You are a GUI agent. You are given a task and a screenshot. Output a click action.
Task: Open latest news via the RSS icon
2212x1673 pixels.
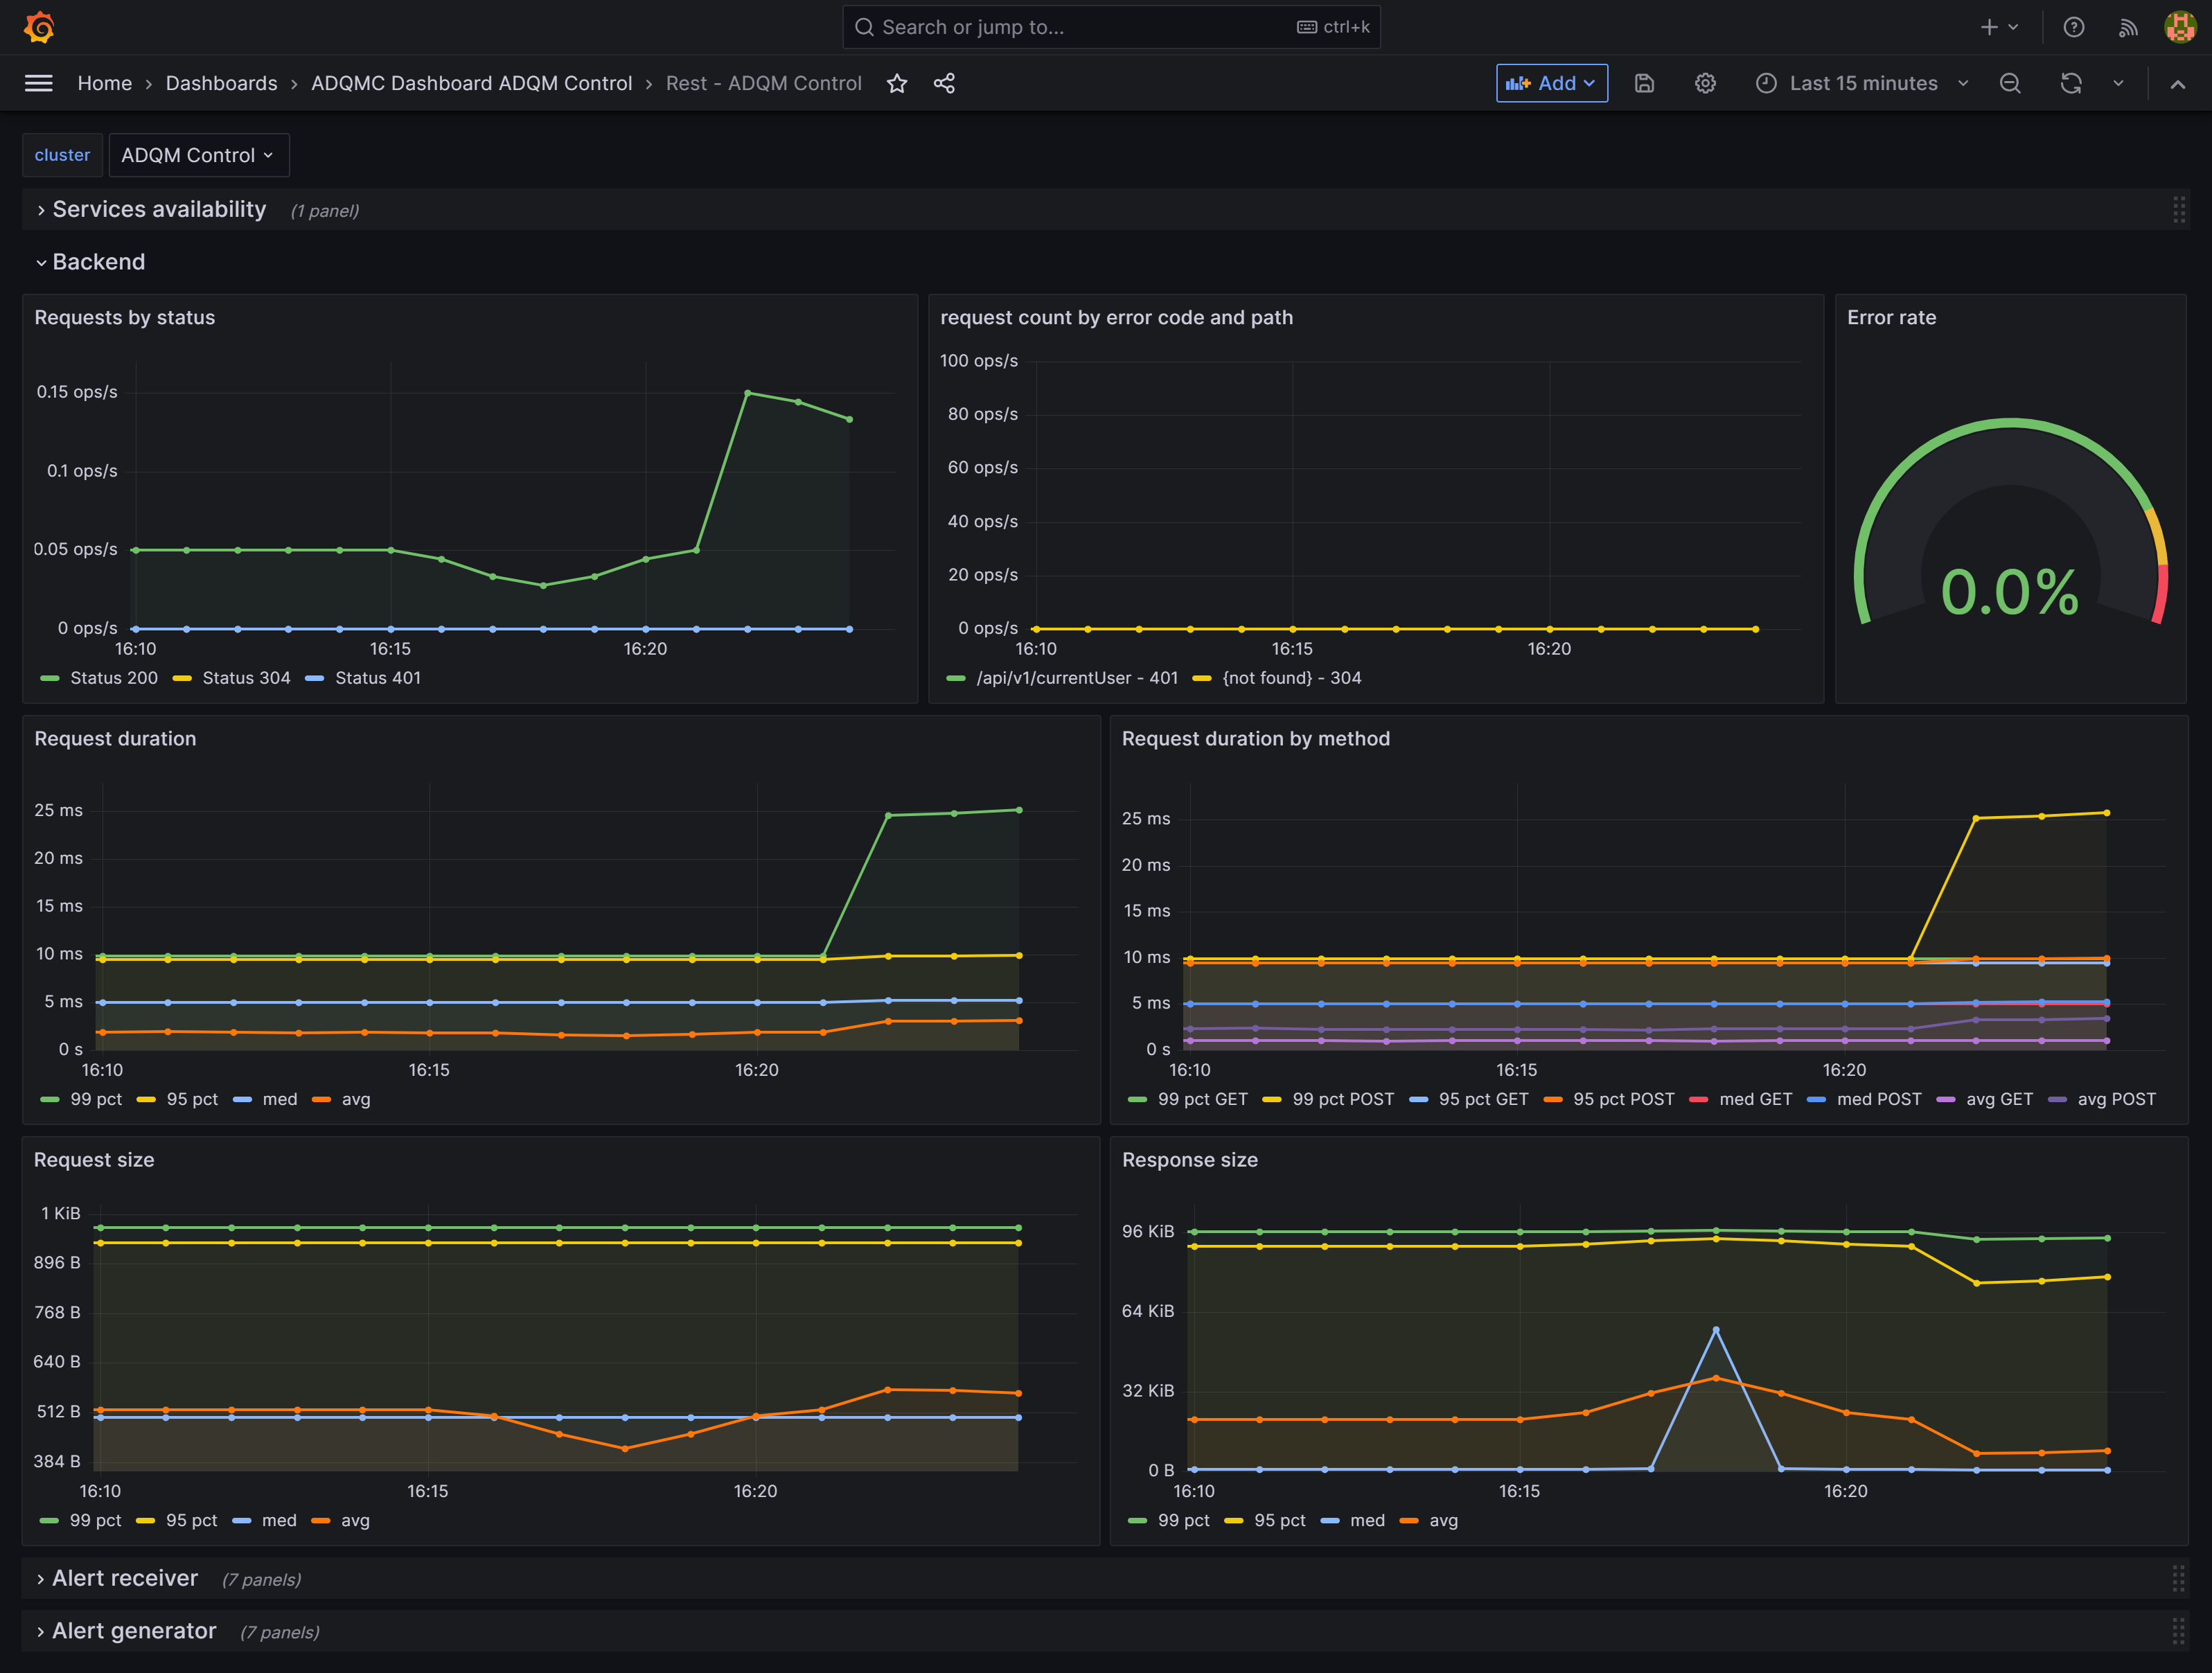coord(2128,27)
